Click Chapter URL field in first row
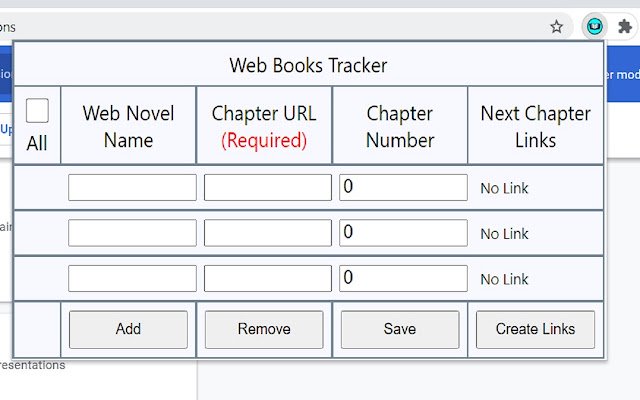This screenshot has height=400, width=640. coord(268,187)
